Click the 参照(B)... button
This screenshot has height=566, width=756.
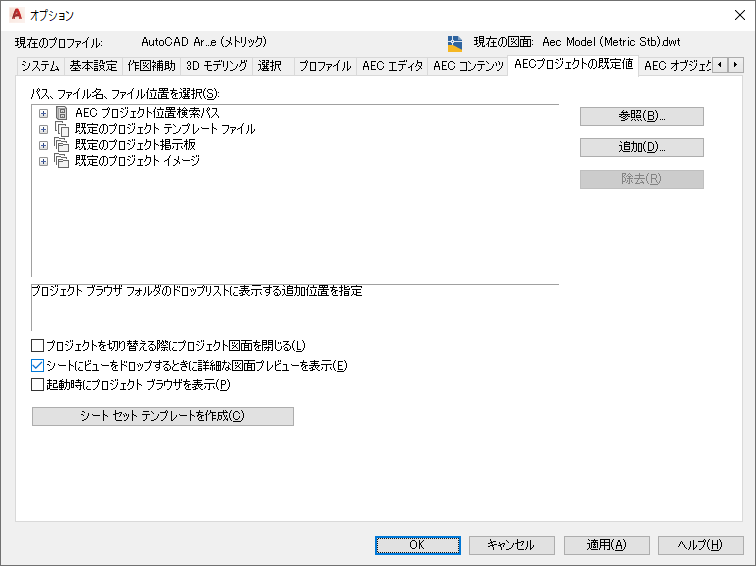point(642,116)
